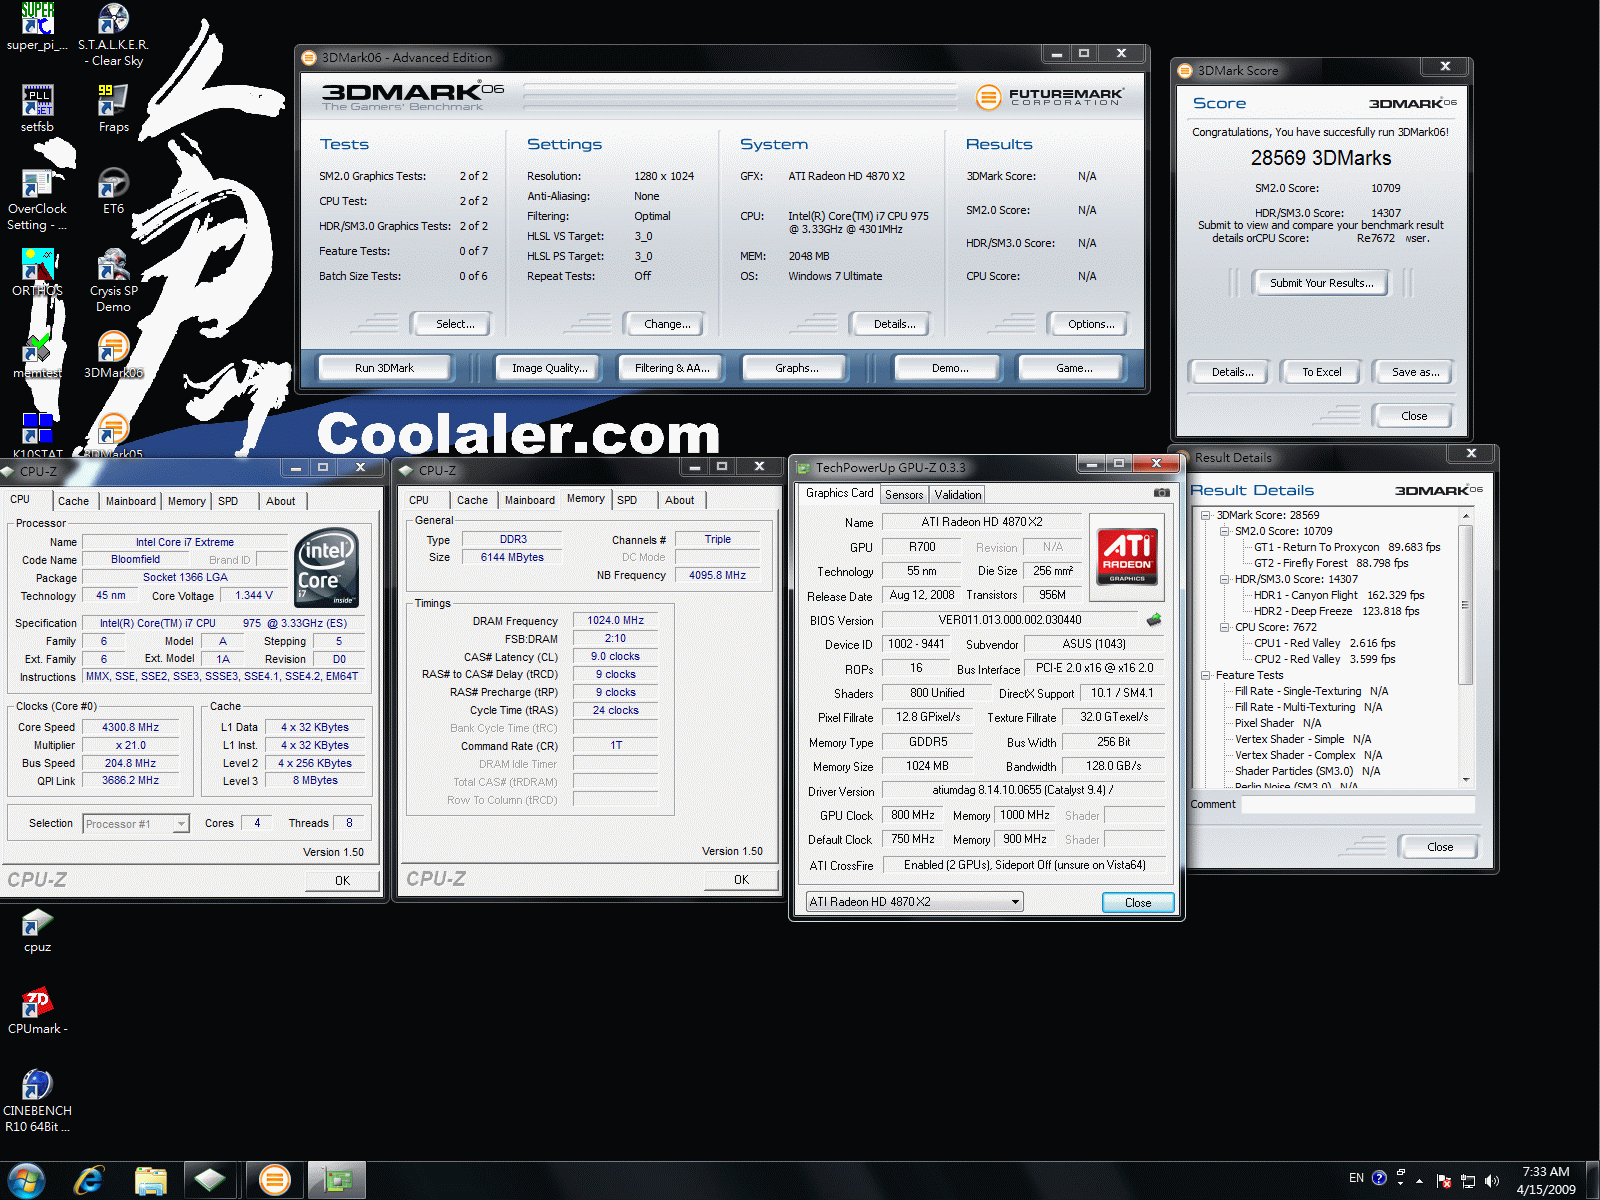Switch to the GPU-Z Sensors tab
Screen dimensions: 1600x1200
point(904,495)
